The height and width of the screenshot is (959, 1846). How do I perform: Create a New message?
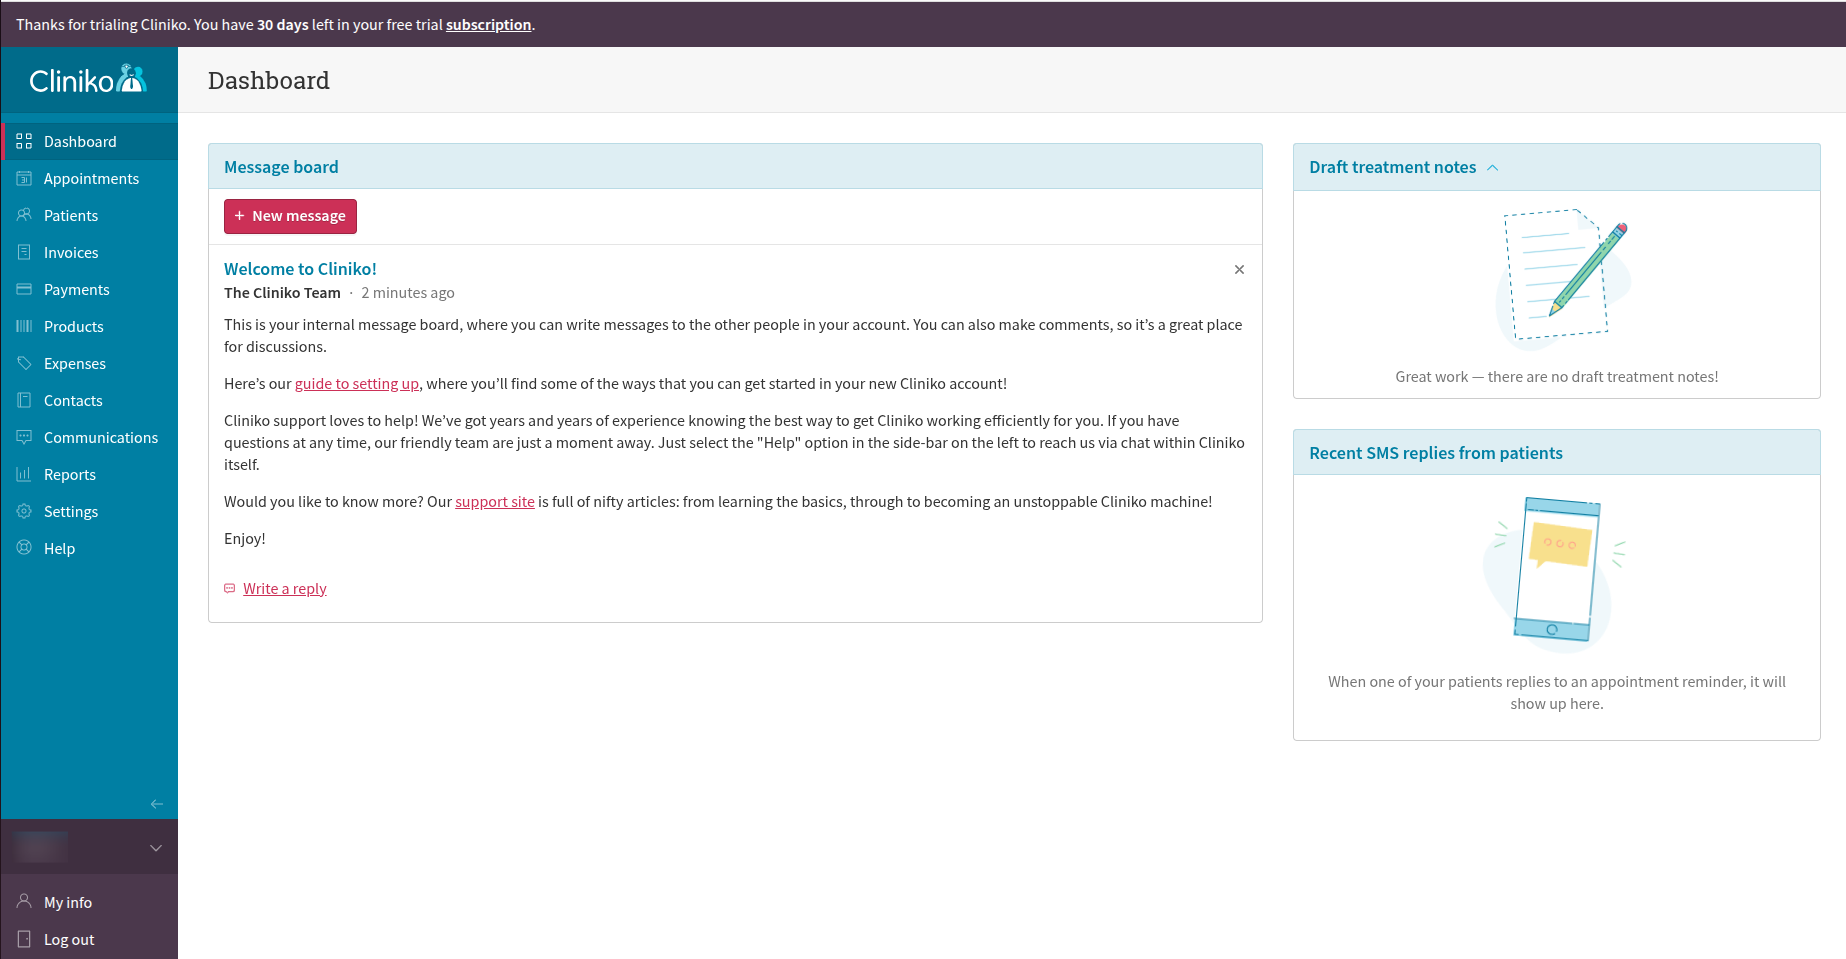(x=290, y=216)
